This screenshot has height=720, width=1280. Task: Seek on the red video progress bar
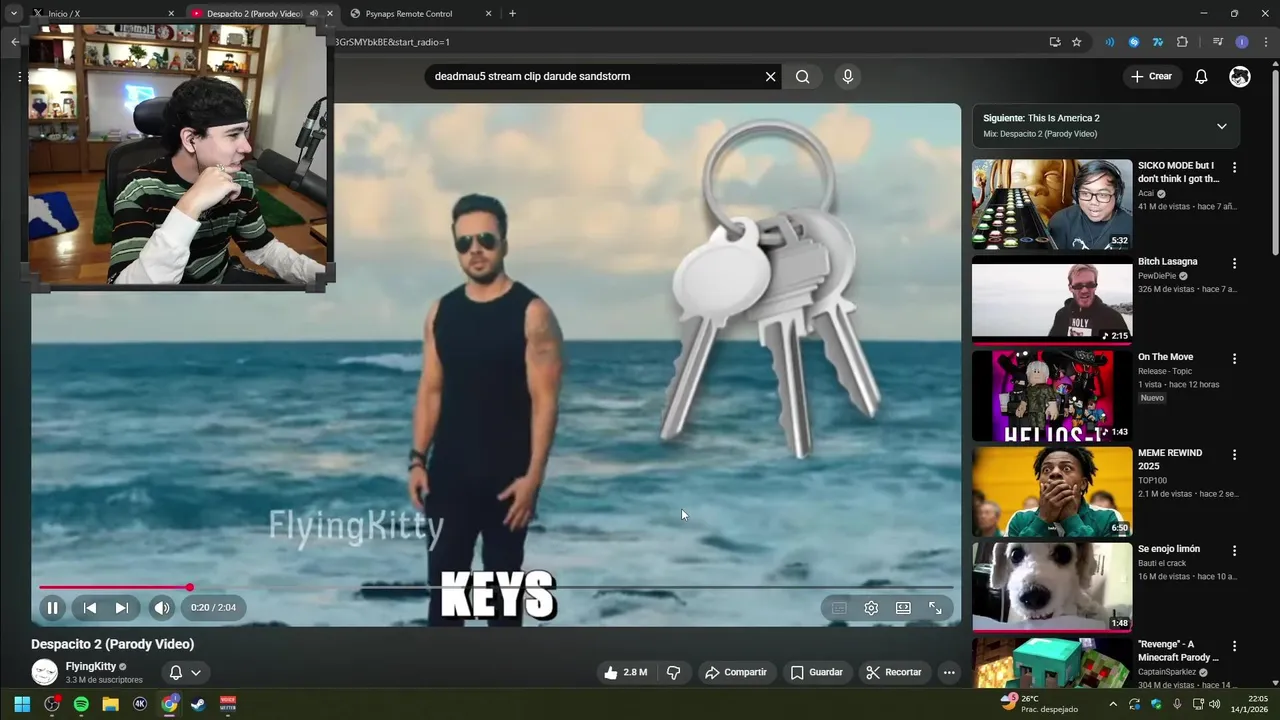point(496,587)
